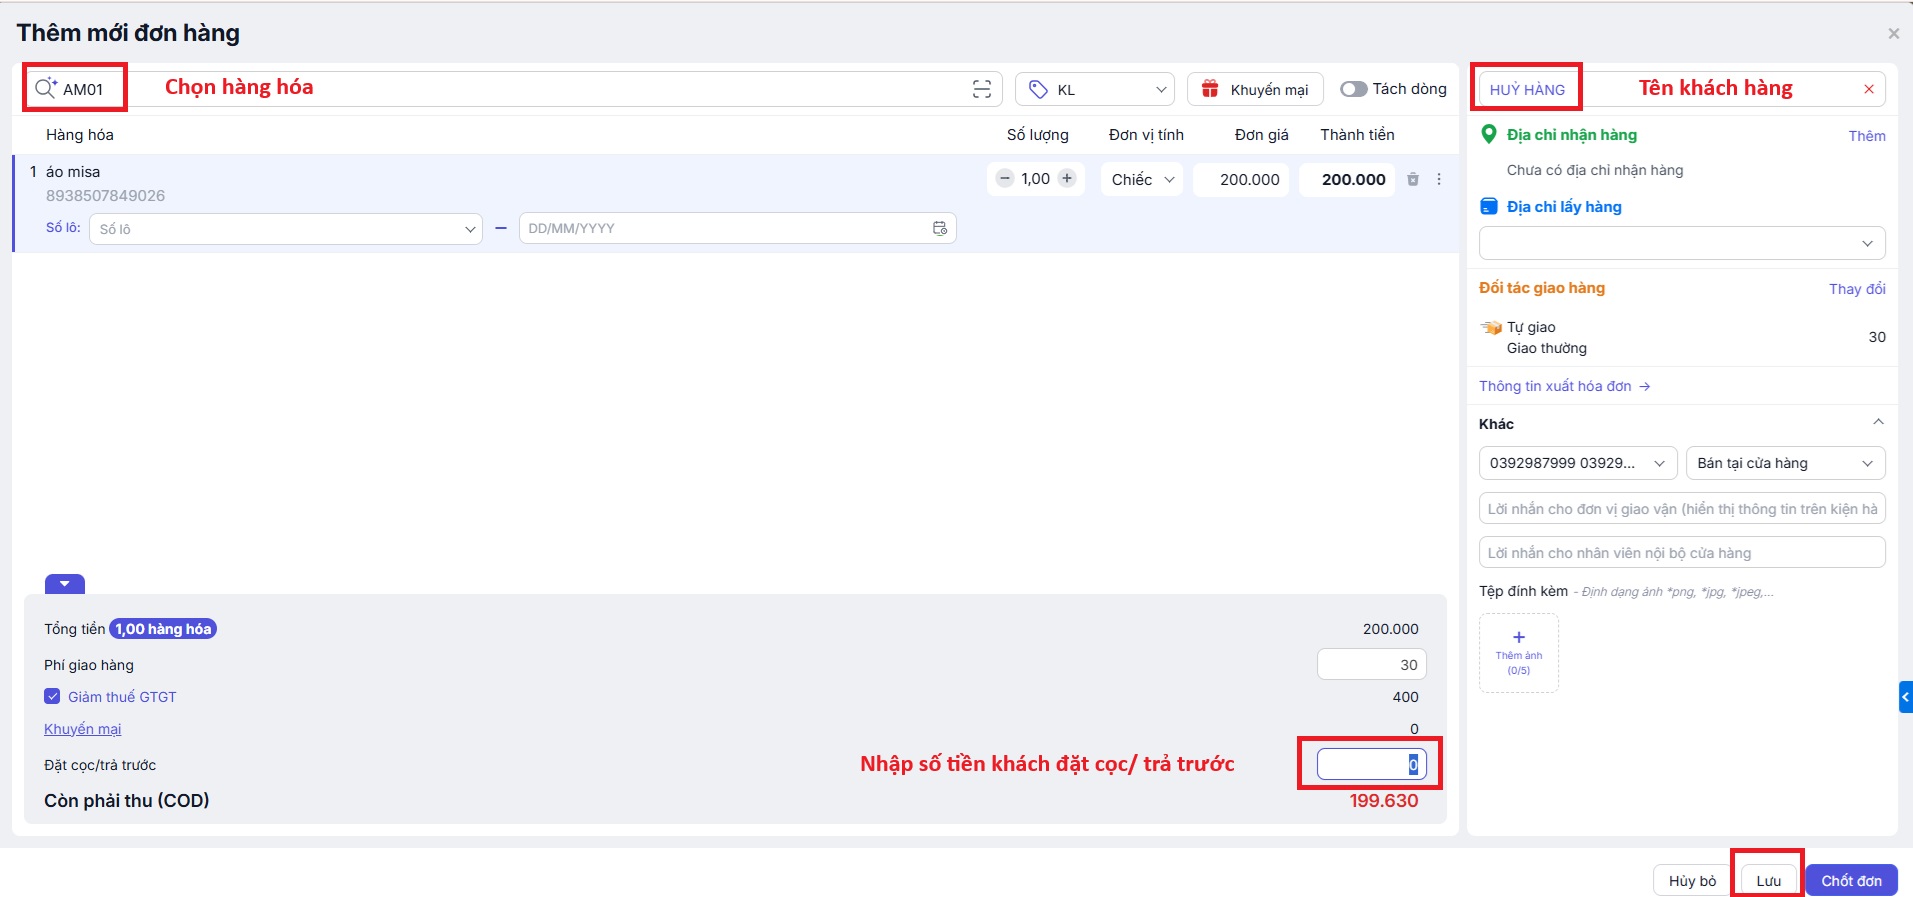Click the Tự giao delivery partner icon

pyautogui.click(x=1491, y=327)
